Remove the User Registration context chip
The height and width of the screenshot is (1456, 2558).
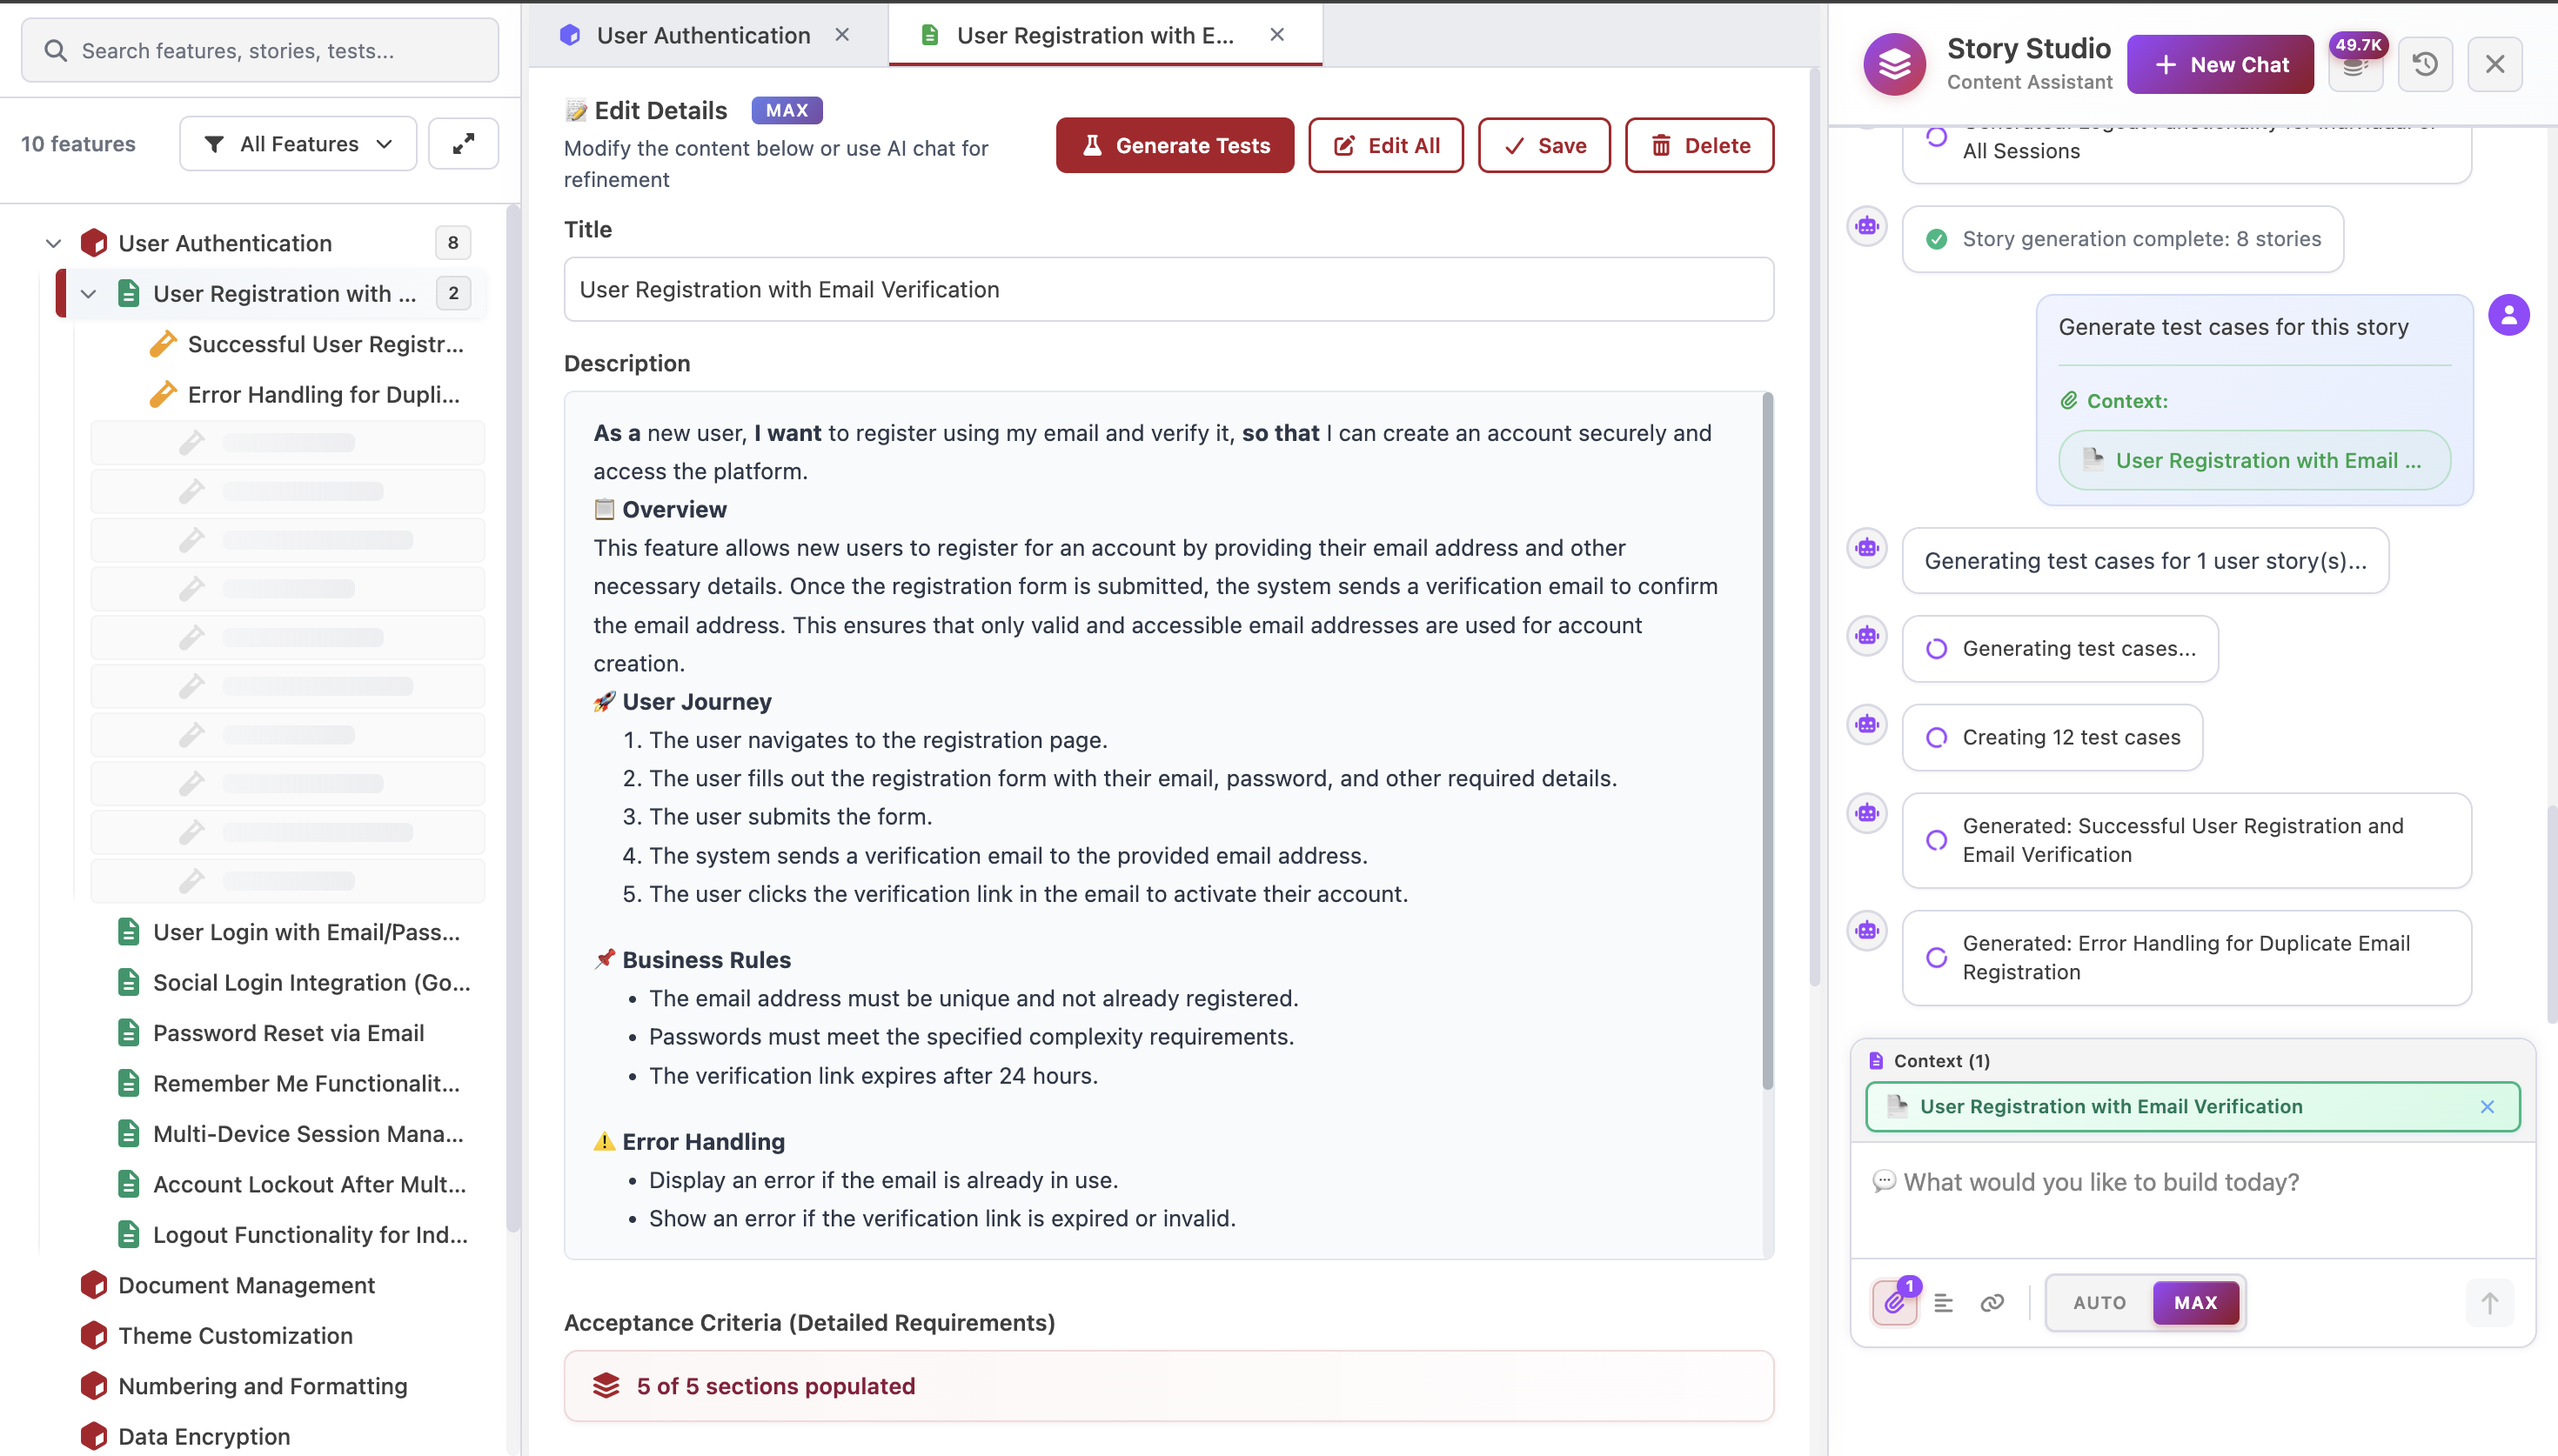pyautogui.click(x=2486, y=1106)
